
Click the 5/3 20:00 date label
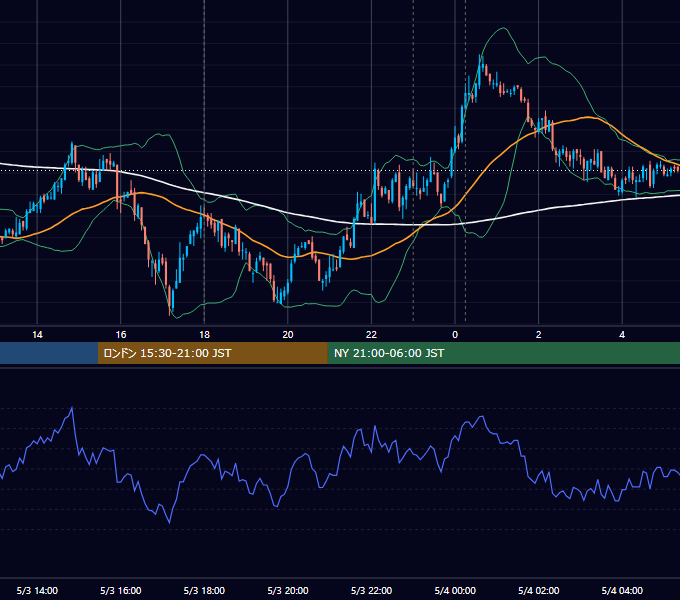tap(288, 590)
